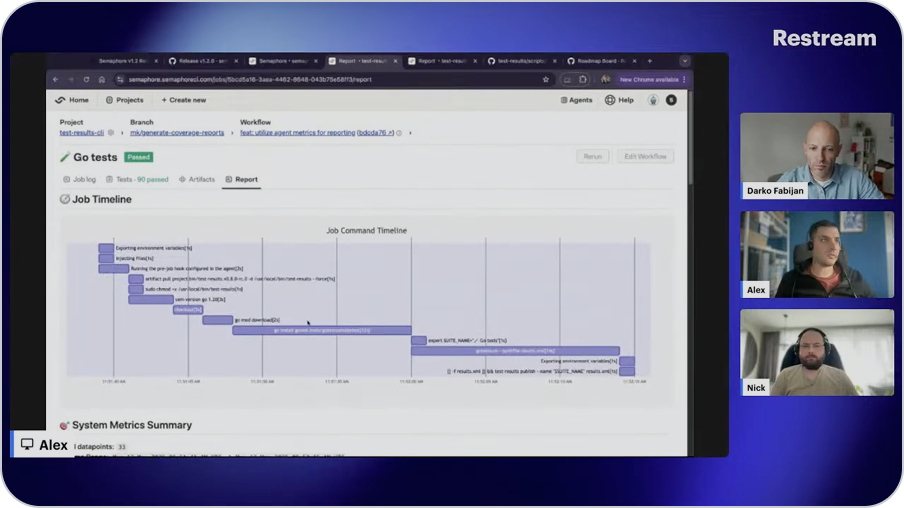Click the Rerun button

pyautogui.click(x=593, y=156)
